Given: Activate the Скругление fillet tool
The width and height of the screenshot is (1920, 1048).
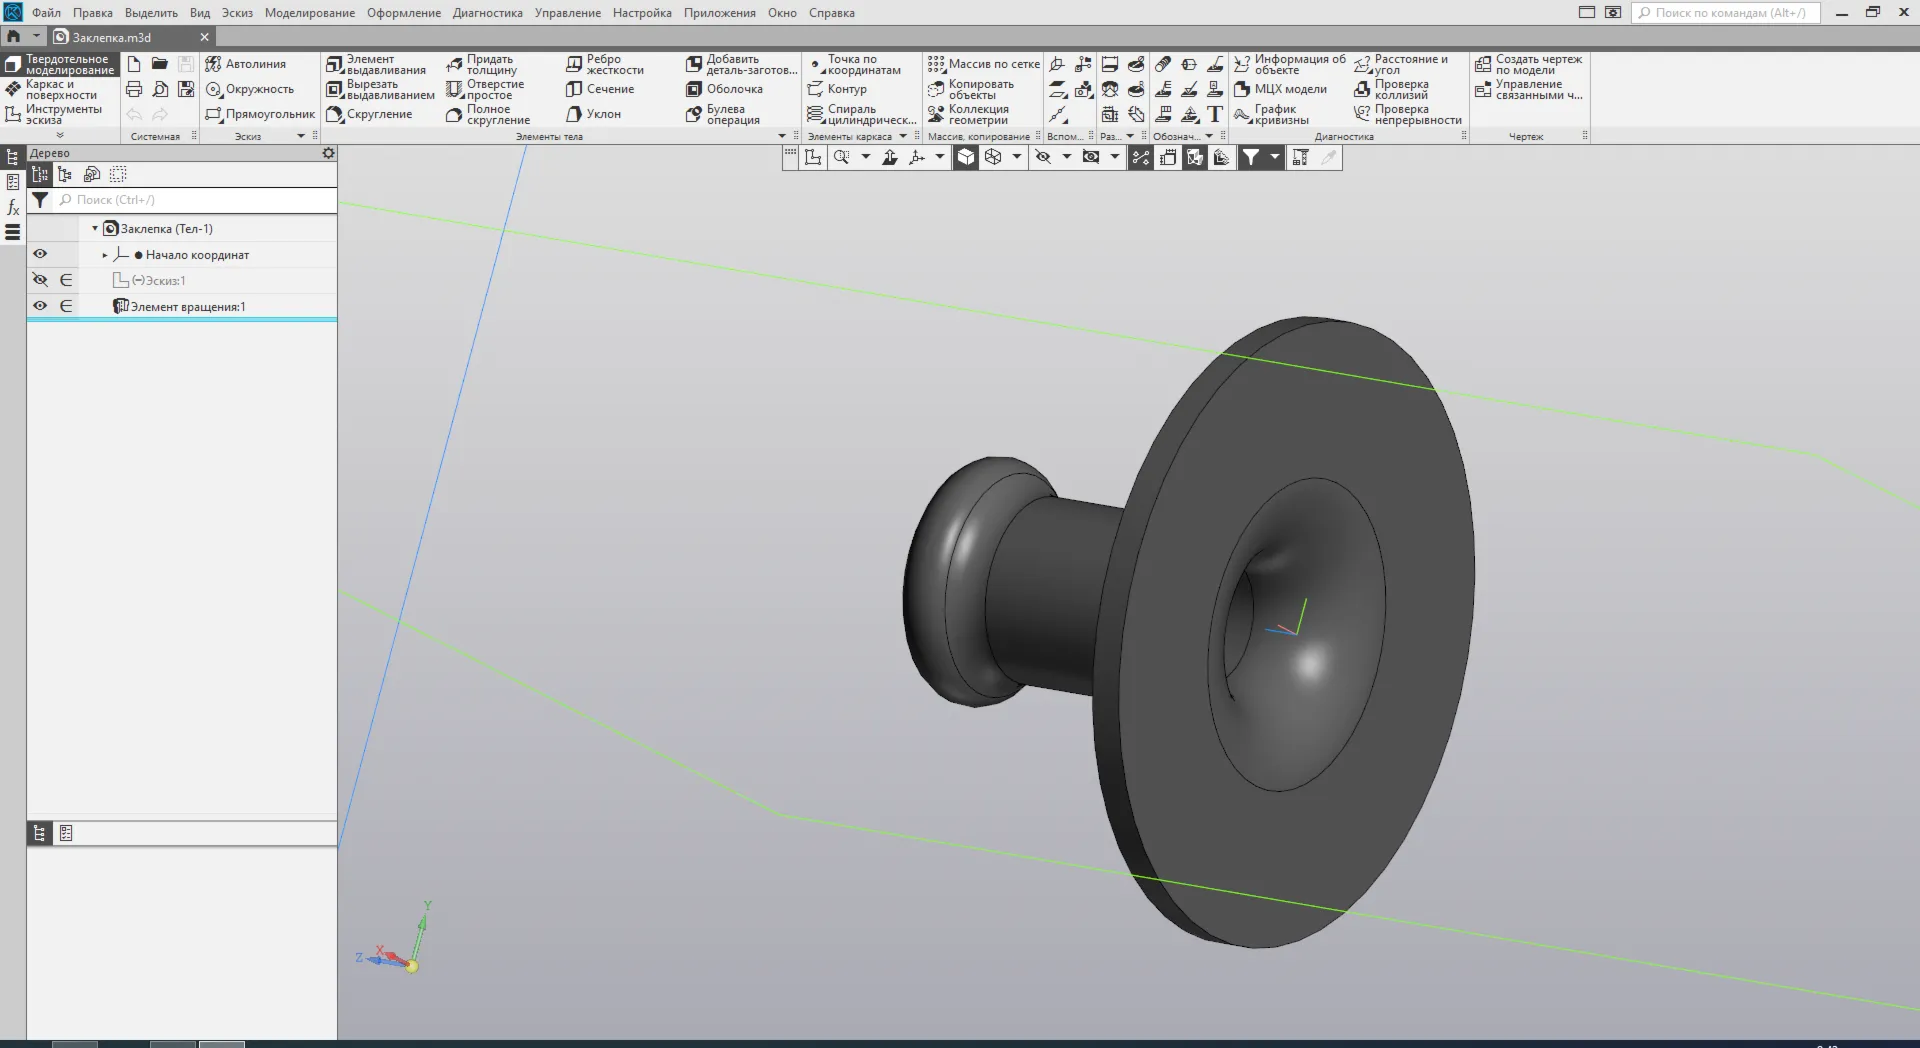Looking at the screenshot, I should pyautogui.click(x=369, y=114).
